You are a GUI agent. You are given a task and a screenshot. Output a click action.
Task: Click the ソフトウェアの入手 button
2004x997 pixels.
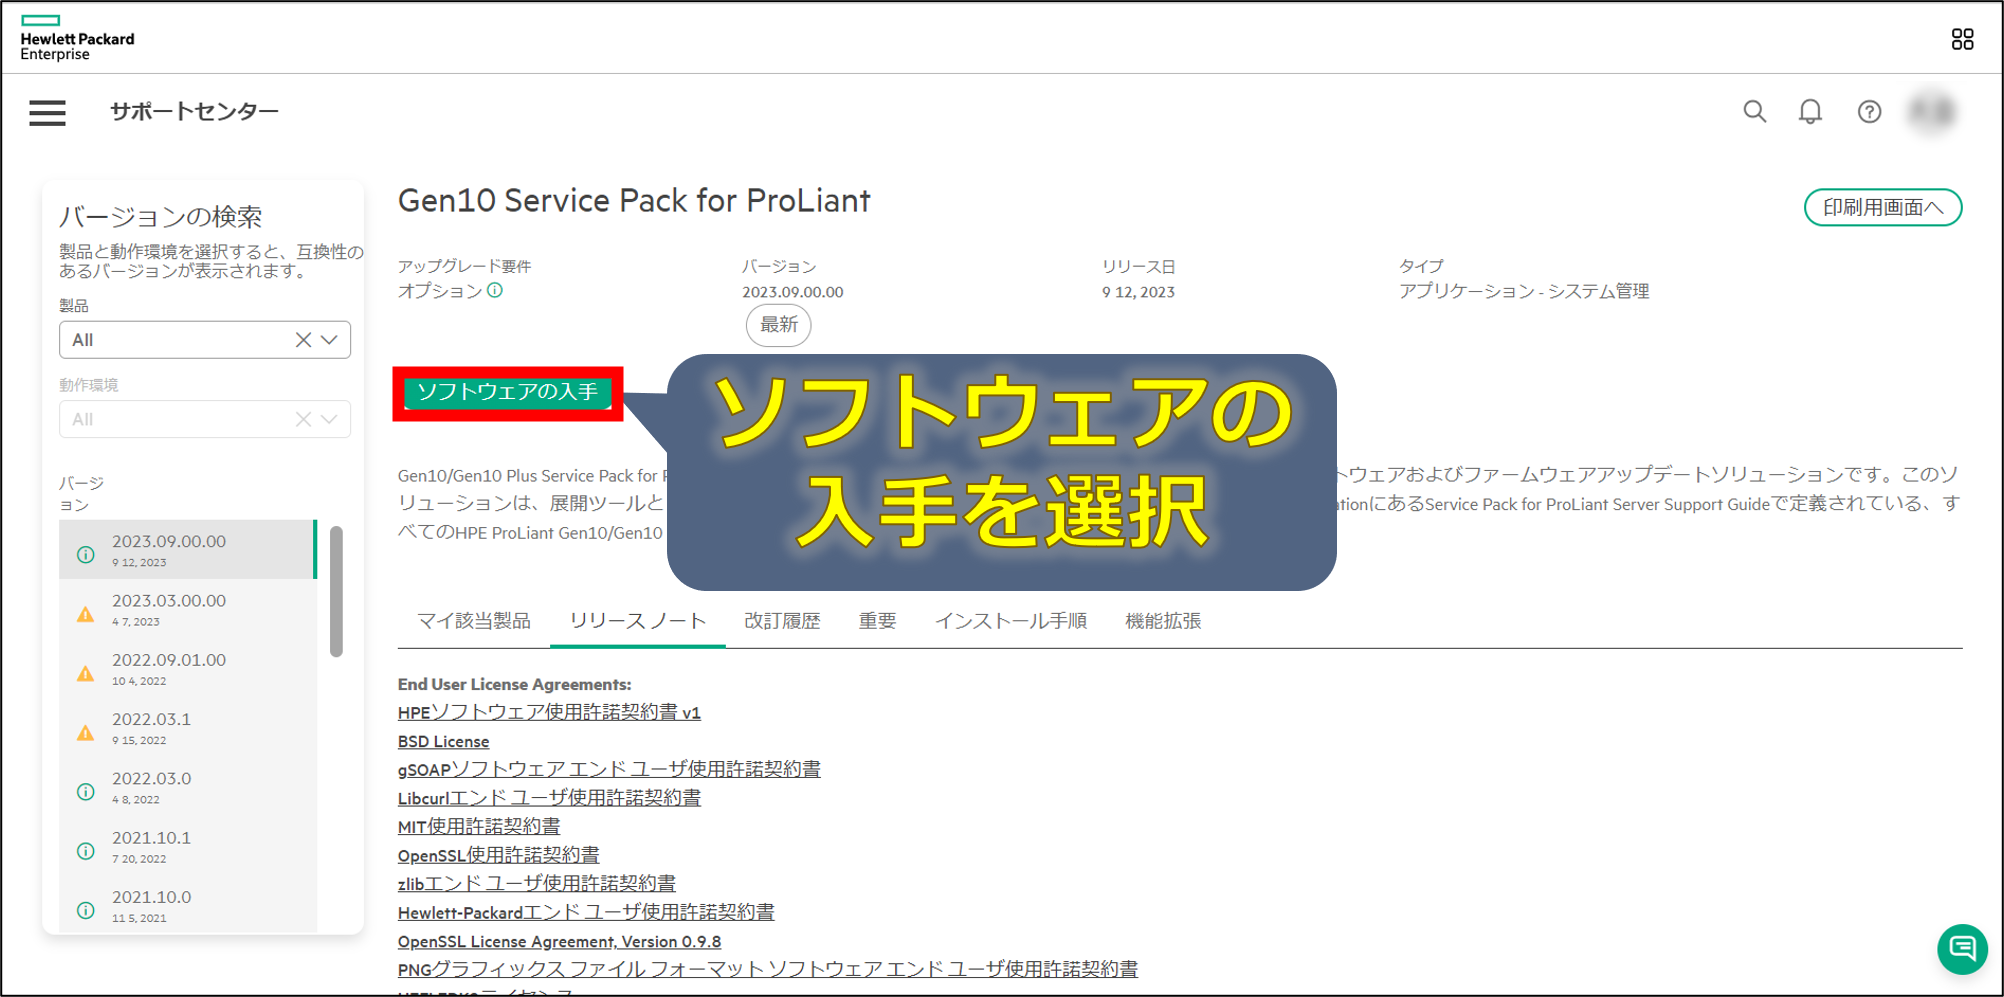tap(508, 392)
